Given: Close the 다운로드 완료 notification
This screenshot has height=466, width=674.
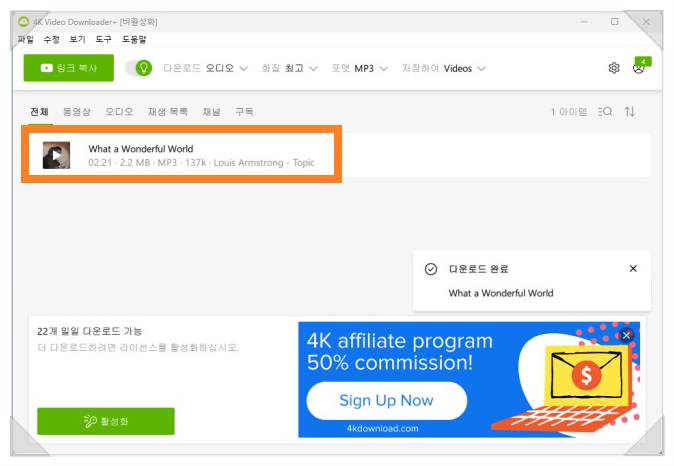Looking at the screenshot, I should 633,269.
